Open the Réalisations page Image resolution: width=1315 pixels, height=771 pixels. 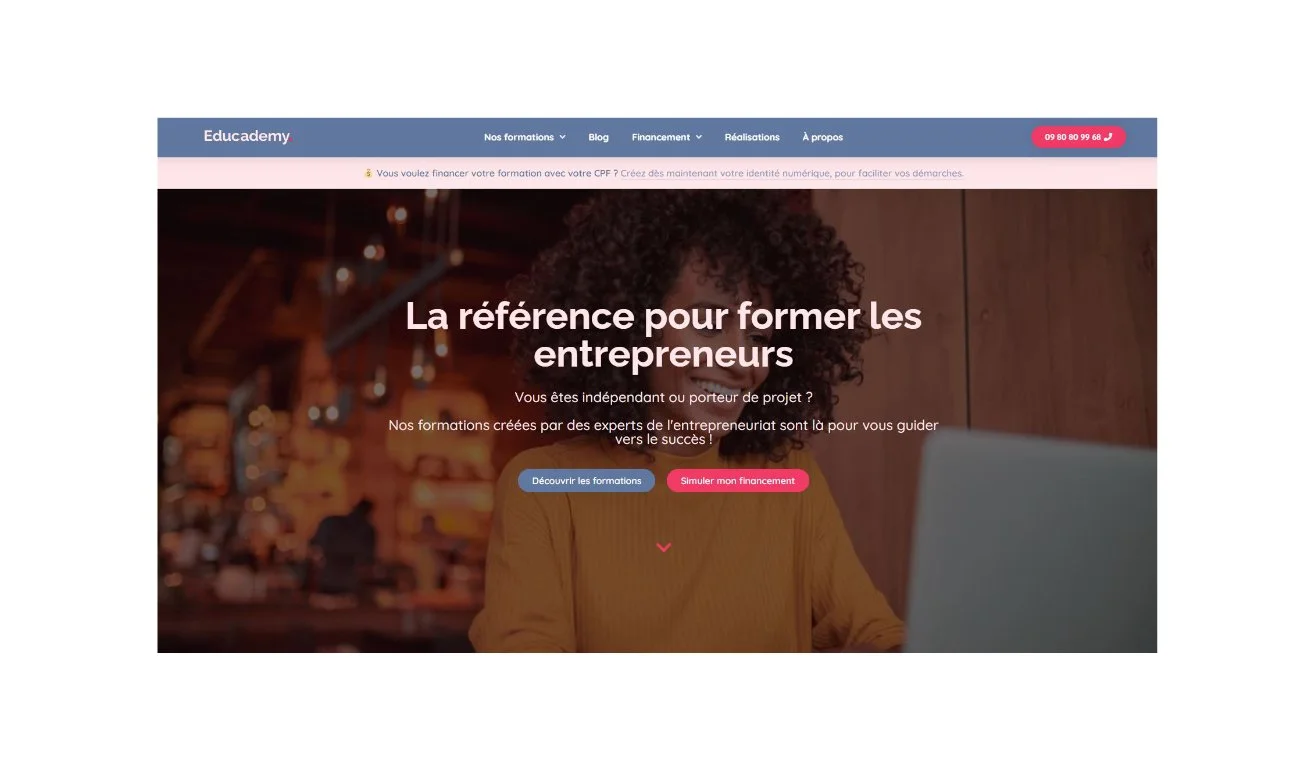(752, 137)
